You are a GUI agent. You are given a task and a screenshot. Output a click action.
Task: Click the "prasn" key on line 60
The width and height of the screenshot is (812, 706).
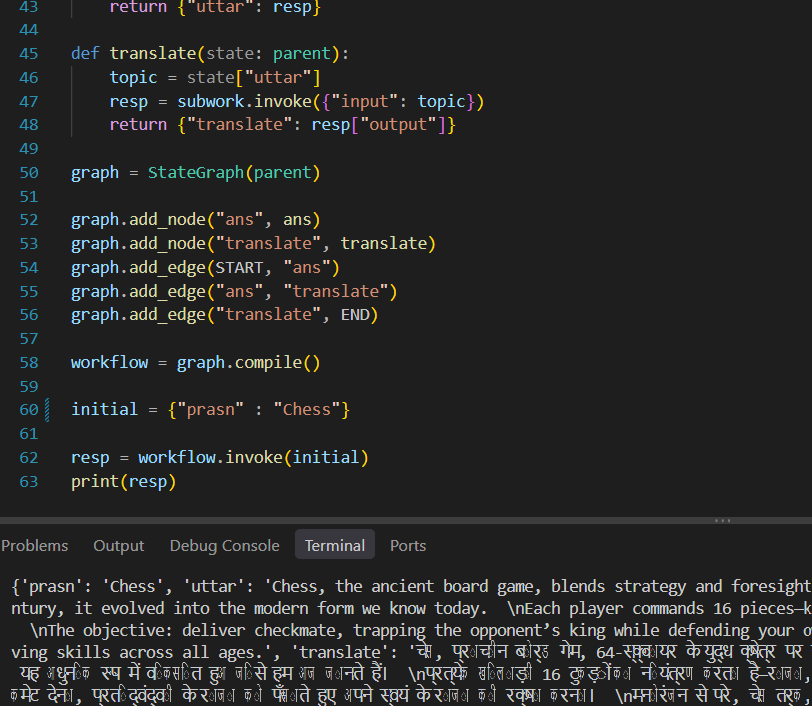coord(210,410)
